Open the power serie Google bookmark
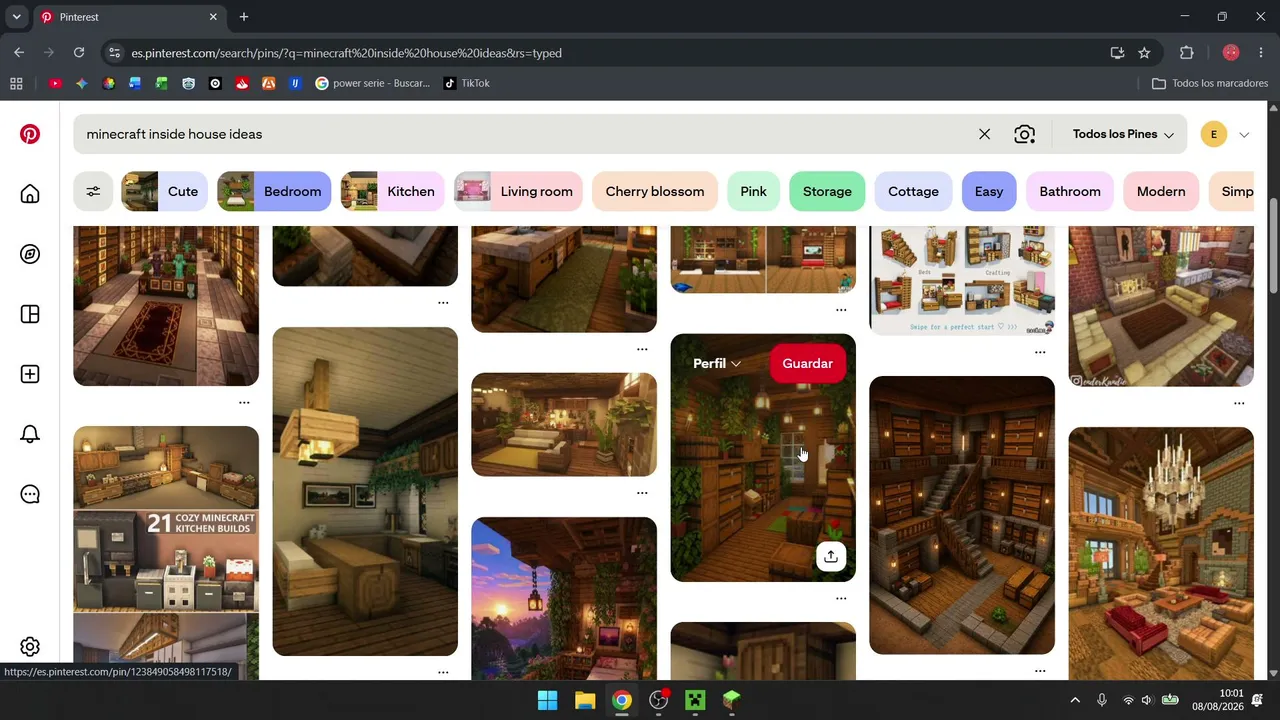This screenshot has width=1280, height=720. click(372, 83)
